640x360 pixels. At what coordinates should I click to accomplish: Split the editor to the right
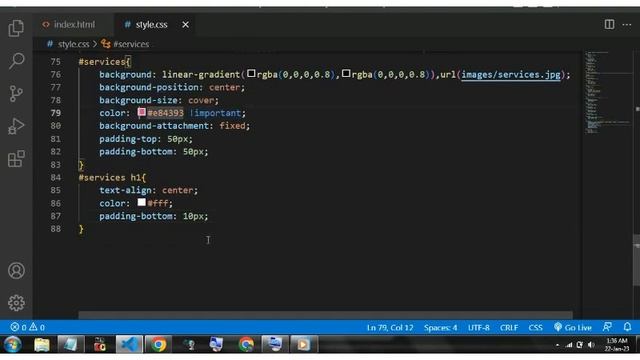pyautogui.click(x=609, y=24)
